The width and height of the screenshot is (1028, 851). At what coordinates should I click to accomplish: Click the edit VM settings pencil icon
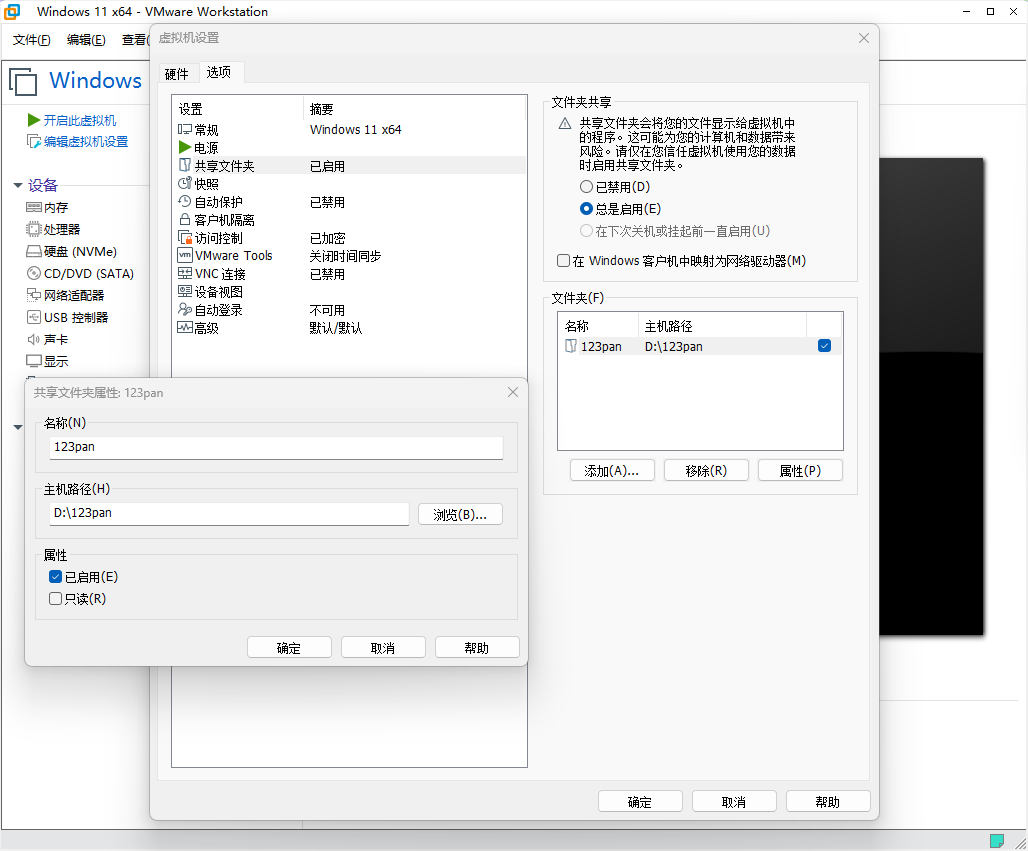coord(33,142)
